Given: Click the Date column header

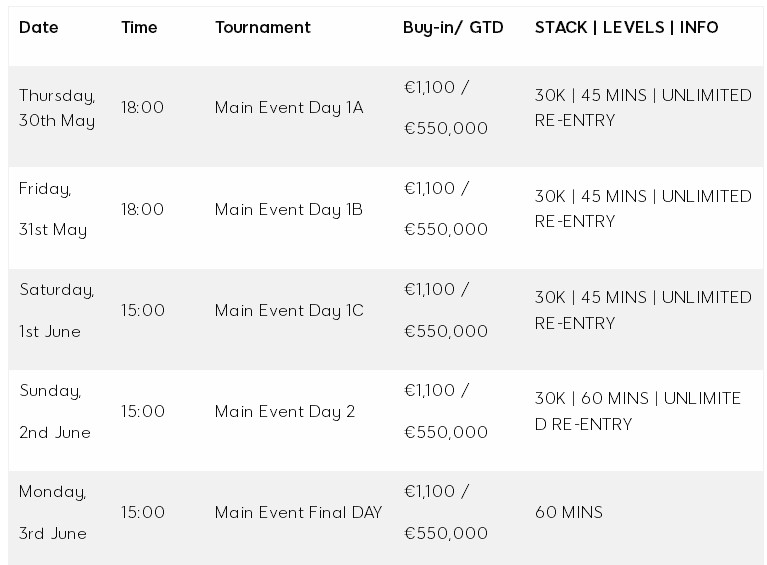Looking at the screenshot, I should click(39, 27).
